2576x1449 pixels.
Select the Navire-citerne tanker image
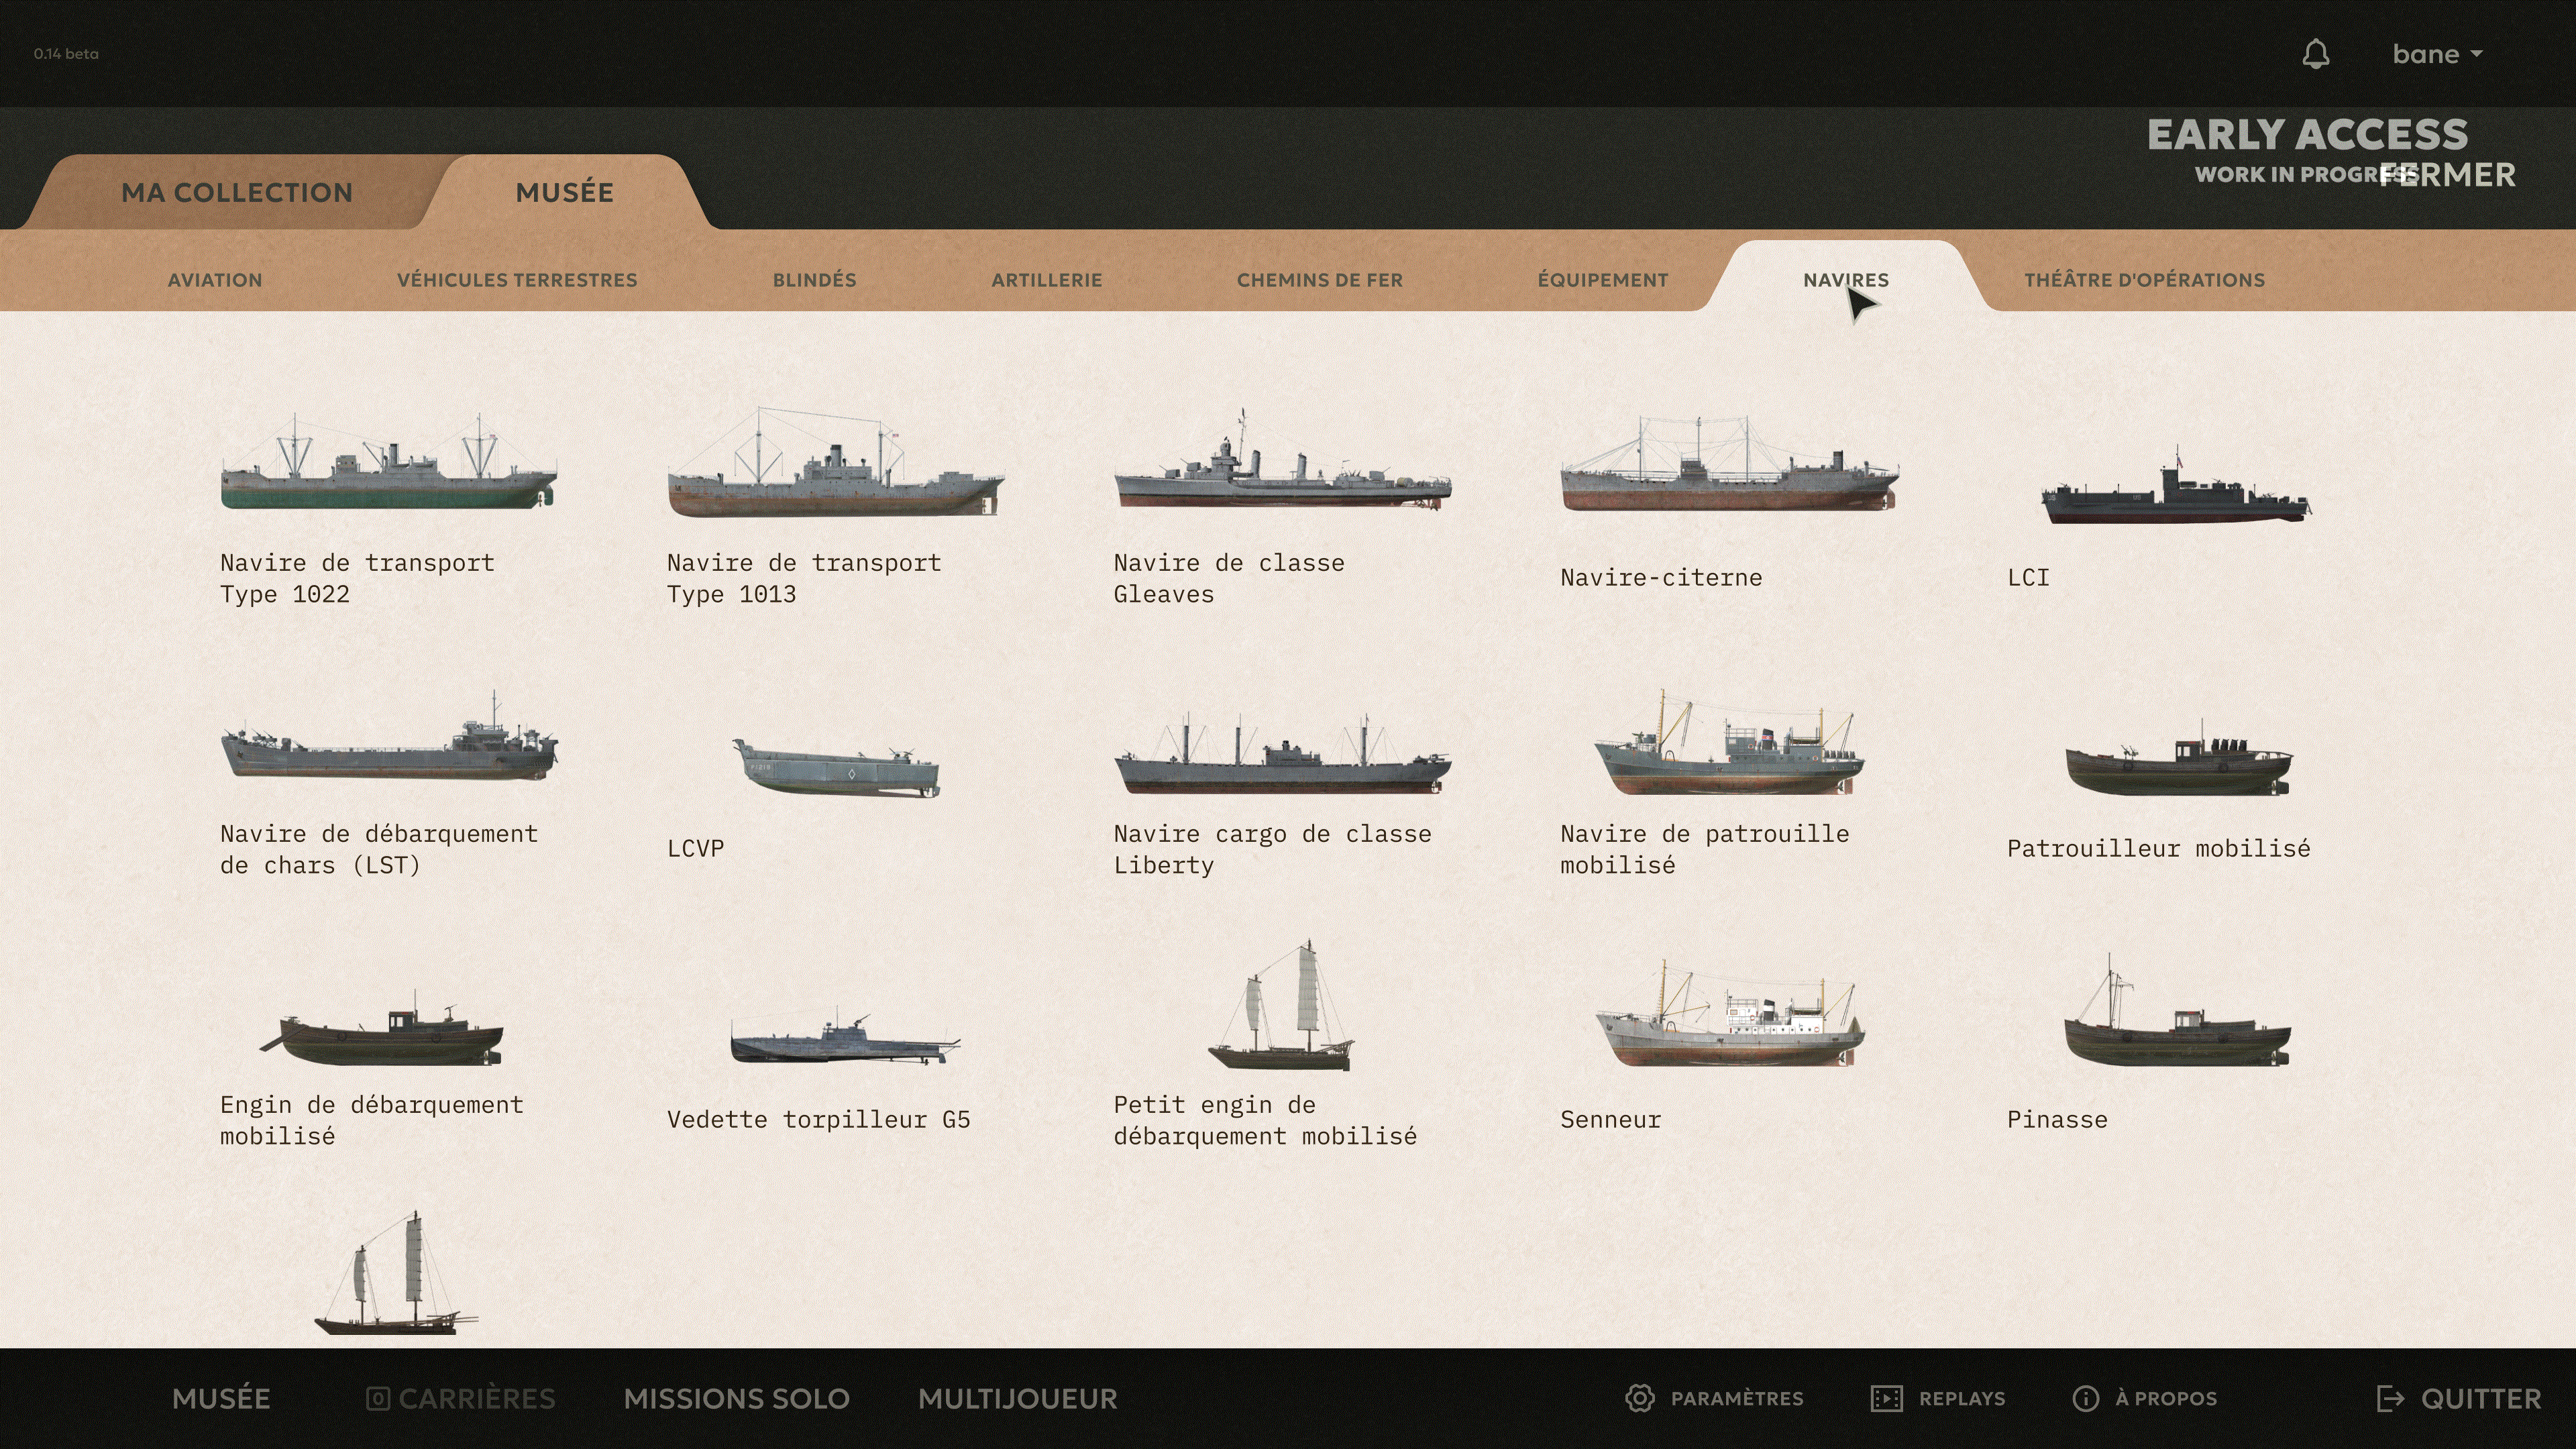tap(1730, 464)
